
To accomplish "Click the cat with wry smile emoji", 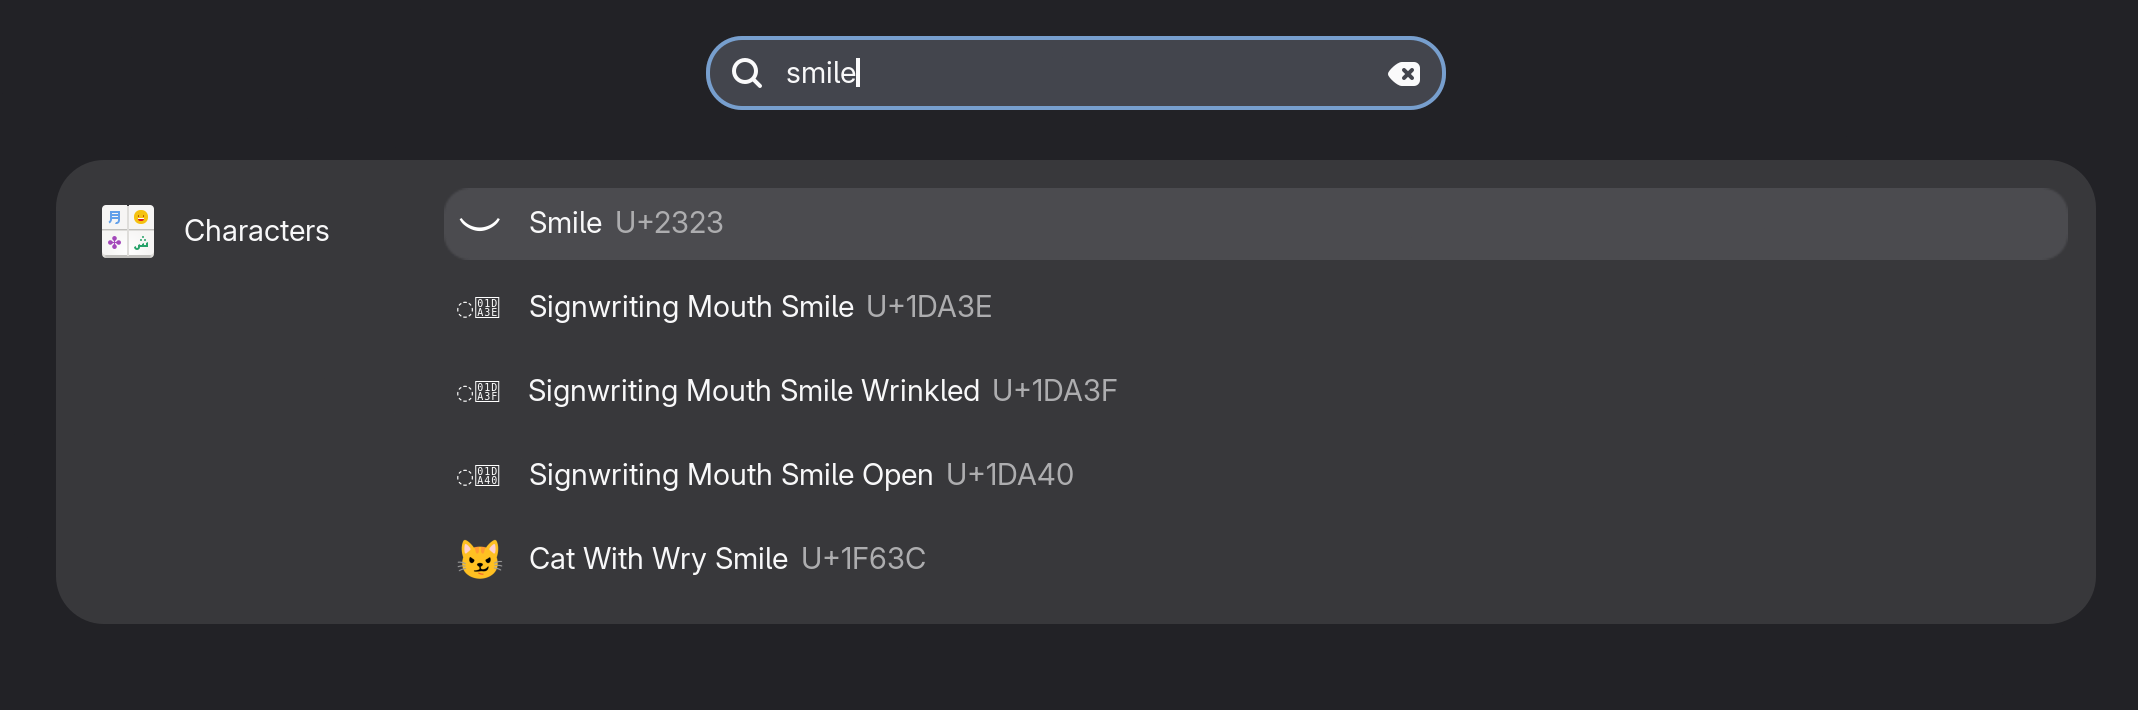I will (x=479, y=559).
